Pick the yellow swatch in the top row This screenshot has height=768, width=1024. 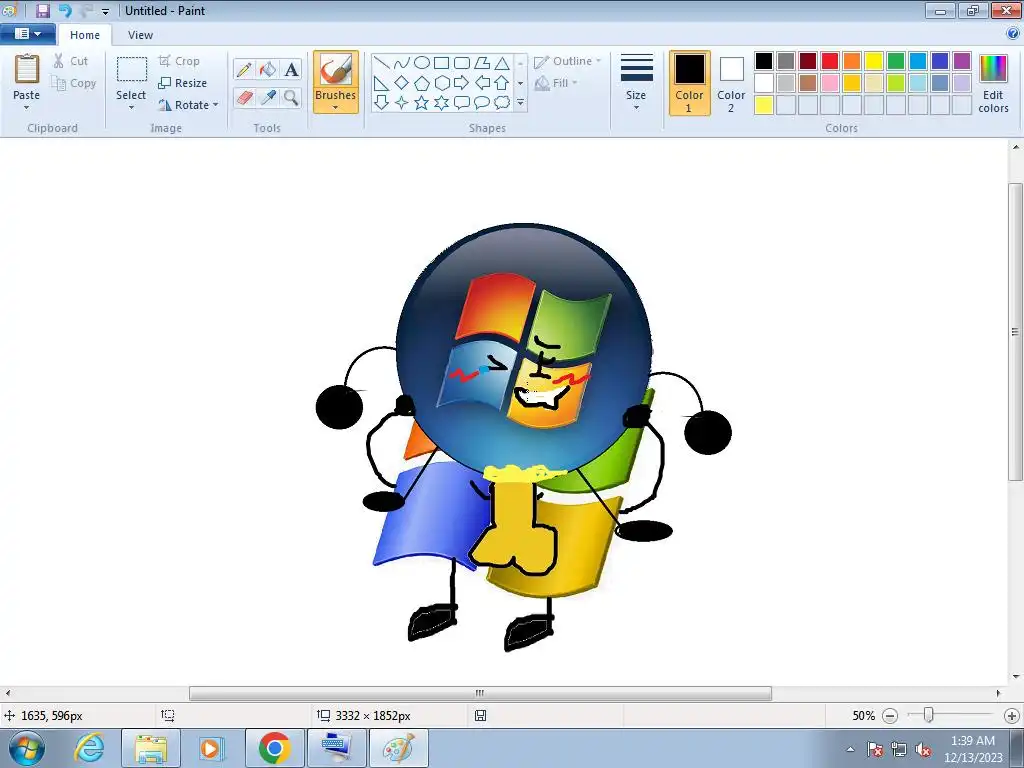(x=874, y=61)
